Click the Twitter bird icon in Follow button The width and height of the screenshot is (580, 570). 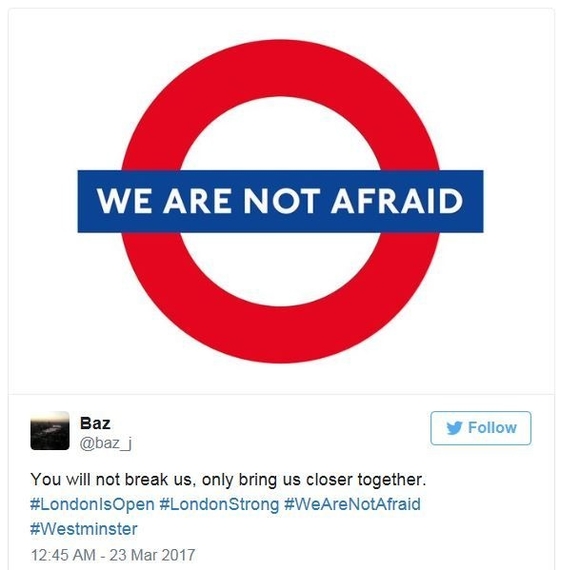(x=454, y=428)
